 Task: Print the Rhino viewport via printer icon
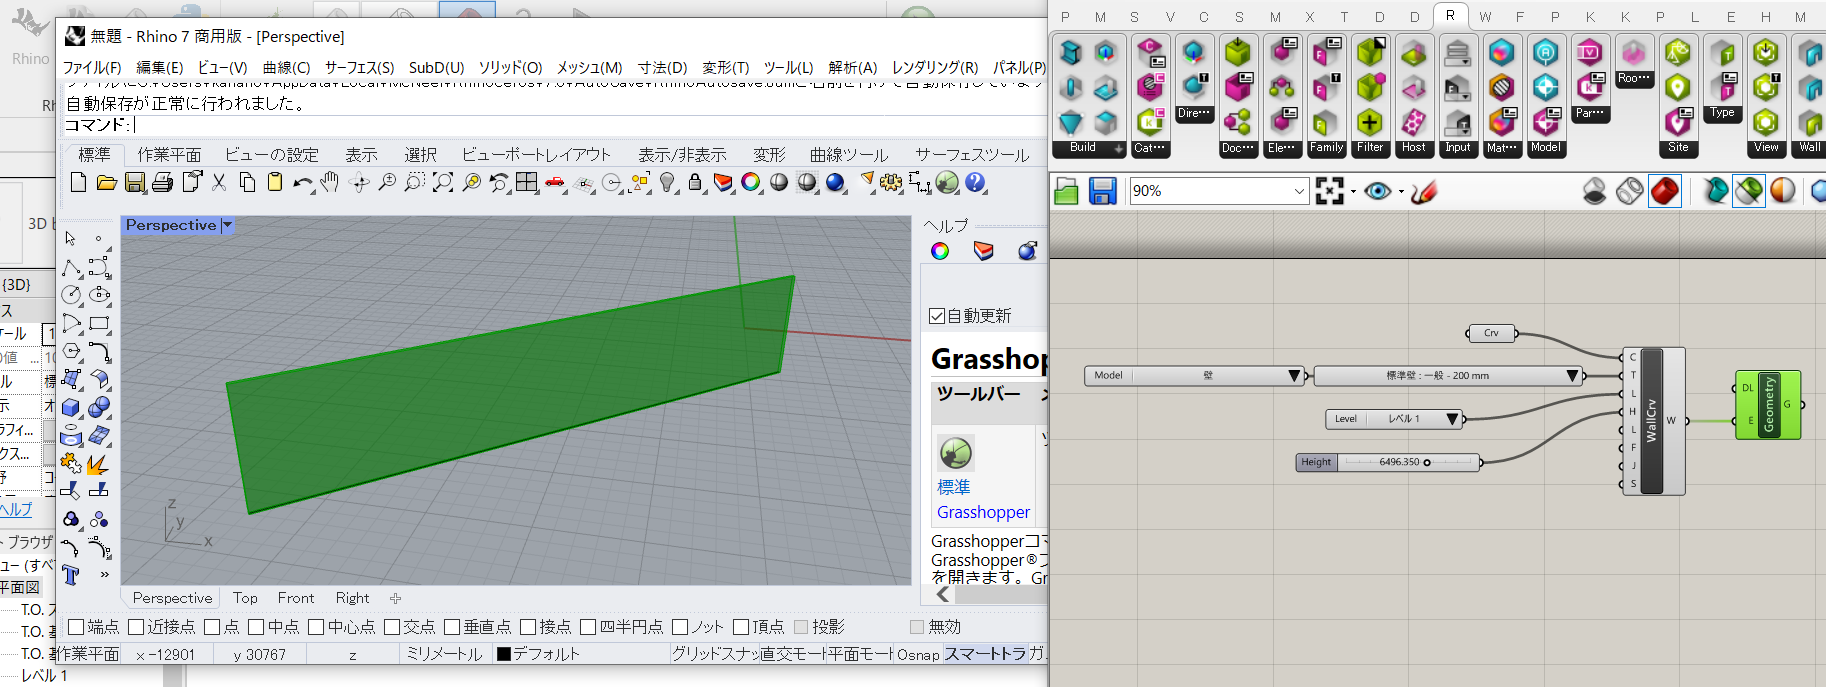[163, 182]
